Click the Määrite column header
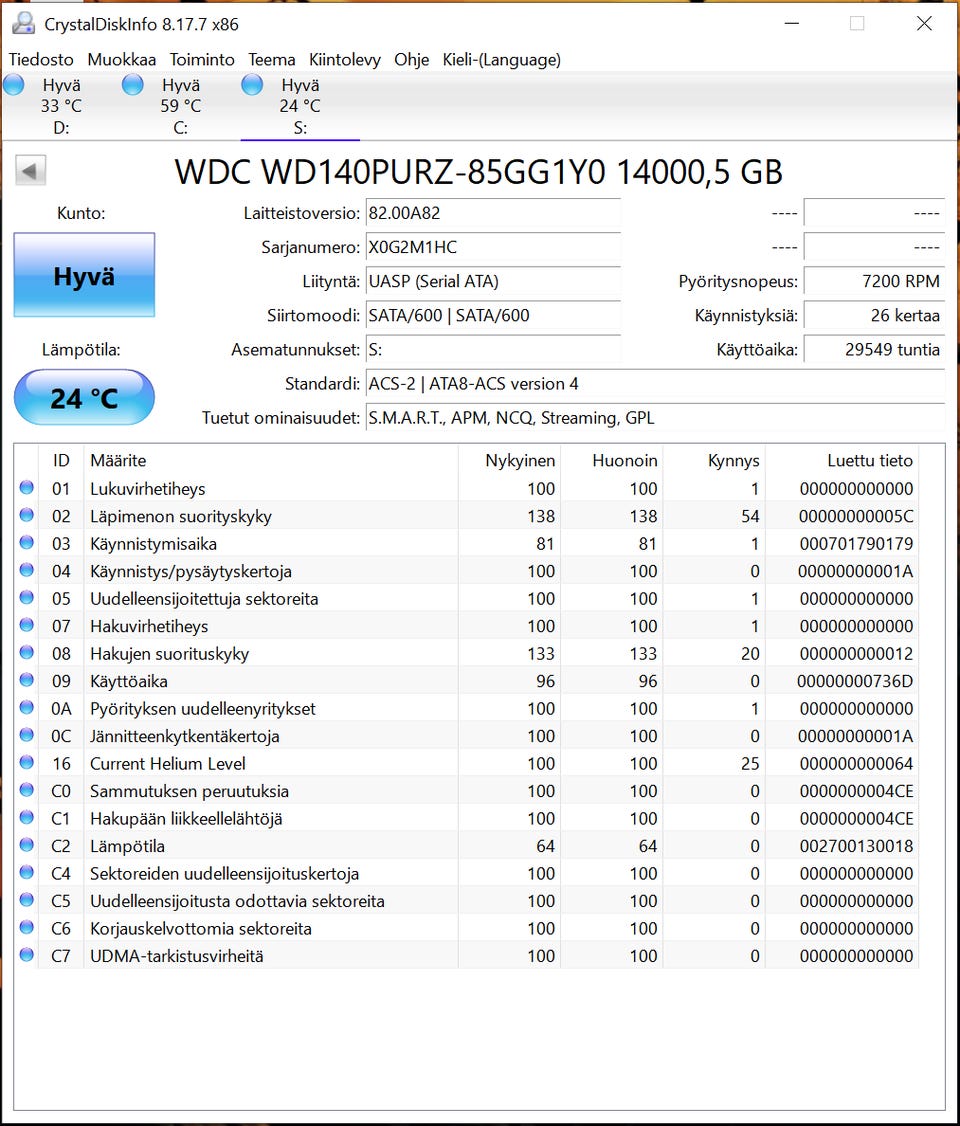This screenshot has width=960, height=1126. 271,460
